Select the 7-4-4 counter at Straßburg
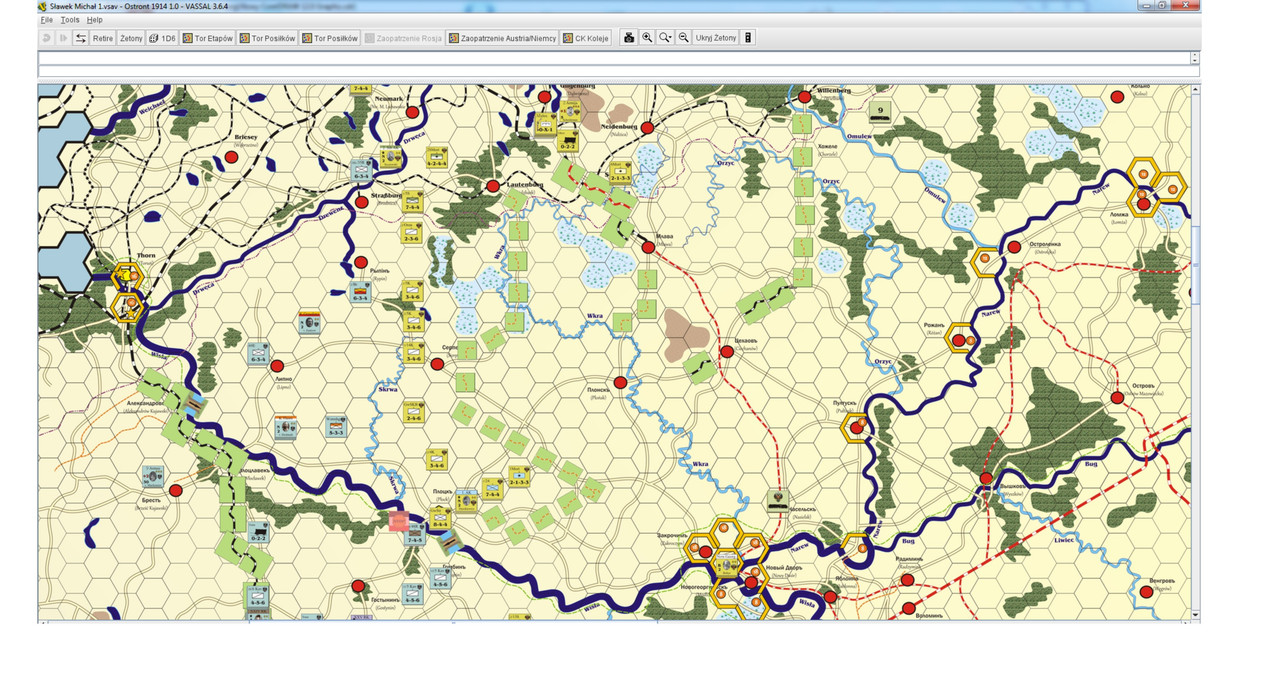The image size is (1280, 693). click(412, 200)
